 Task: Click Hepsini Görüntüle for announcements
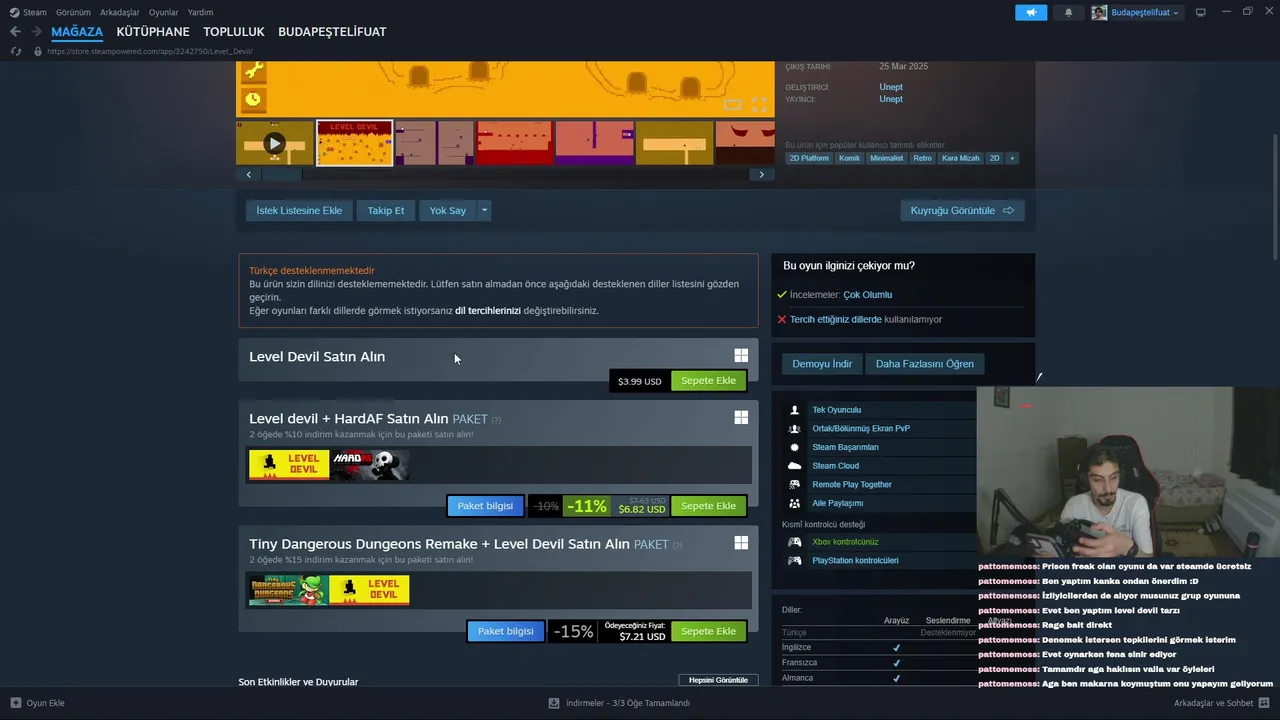point(718,680)
